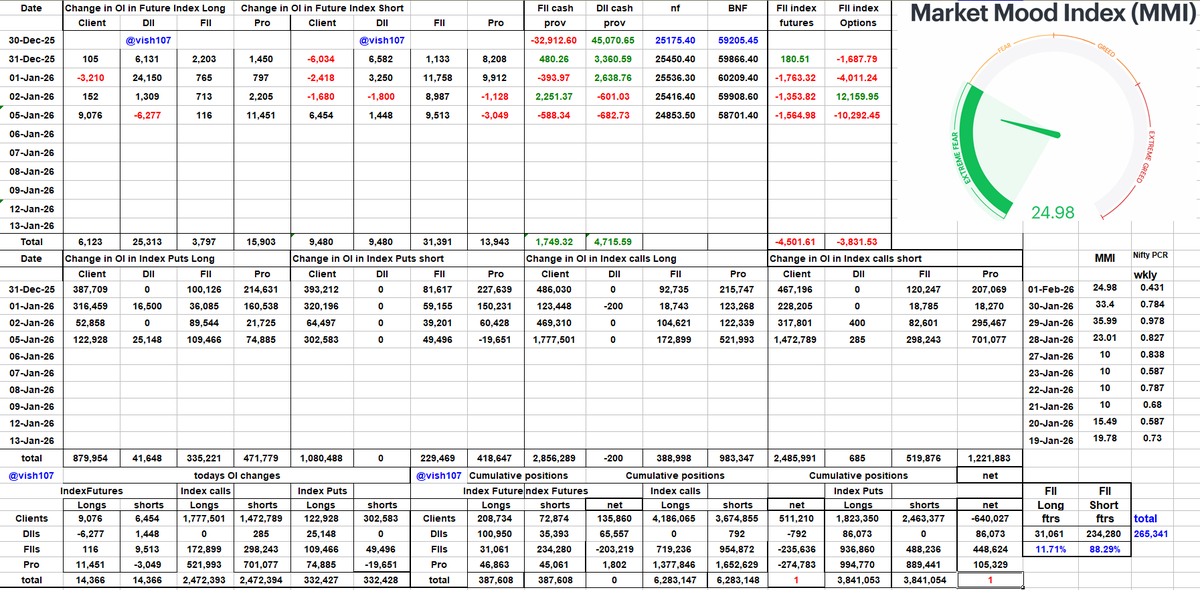
Task: Select the EXTREME GREED label on the gauge
Action: click(x=1148, y=157)
